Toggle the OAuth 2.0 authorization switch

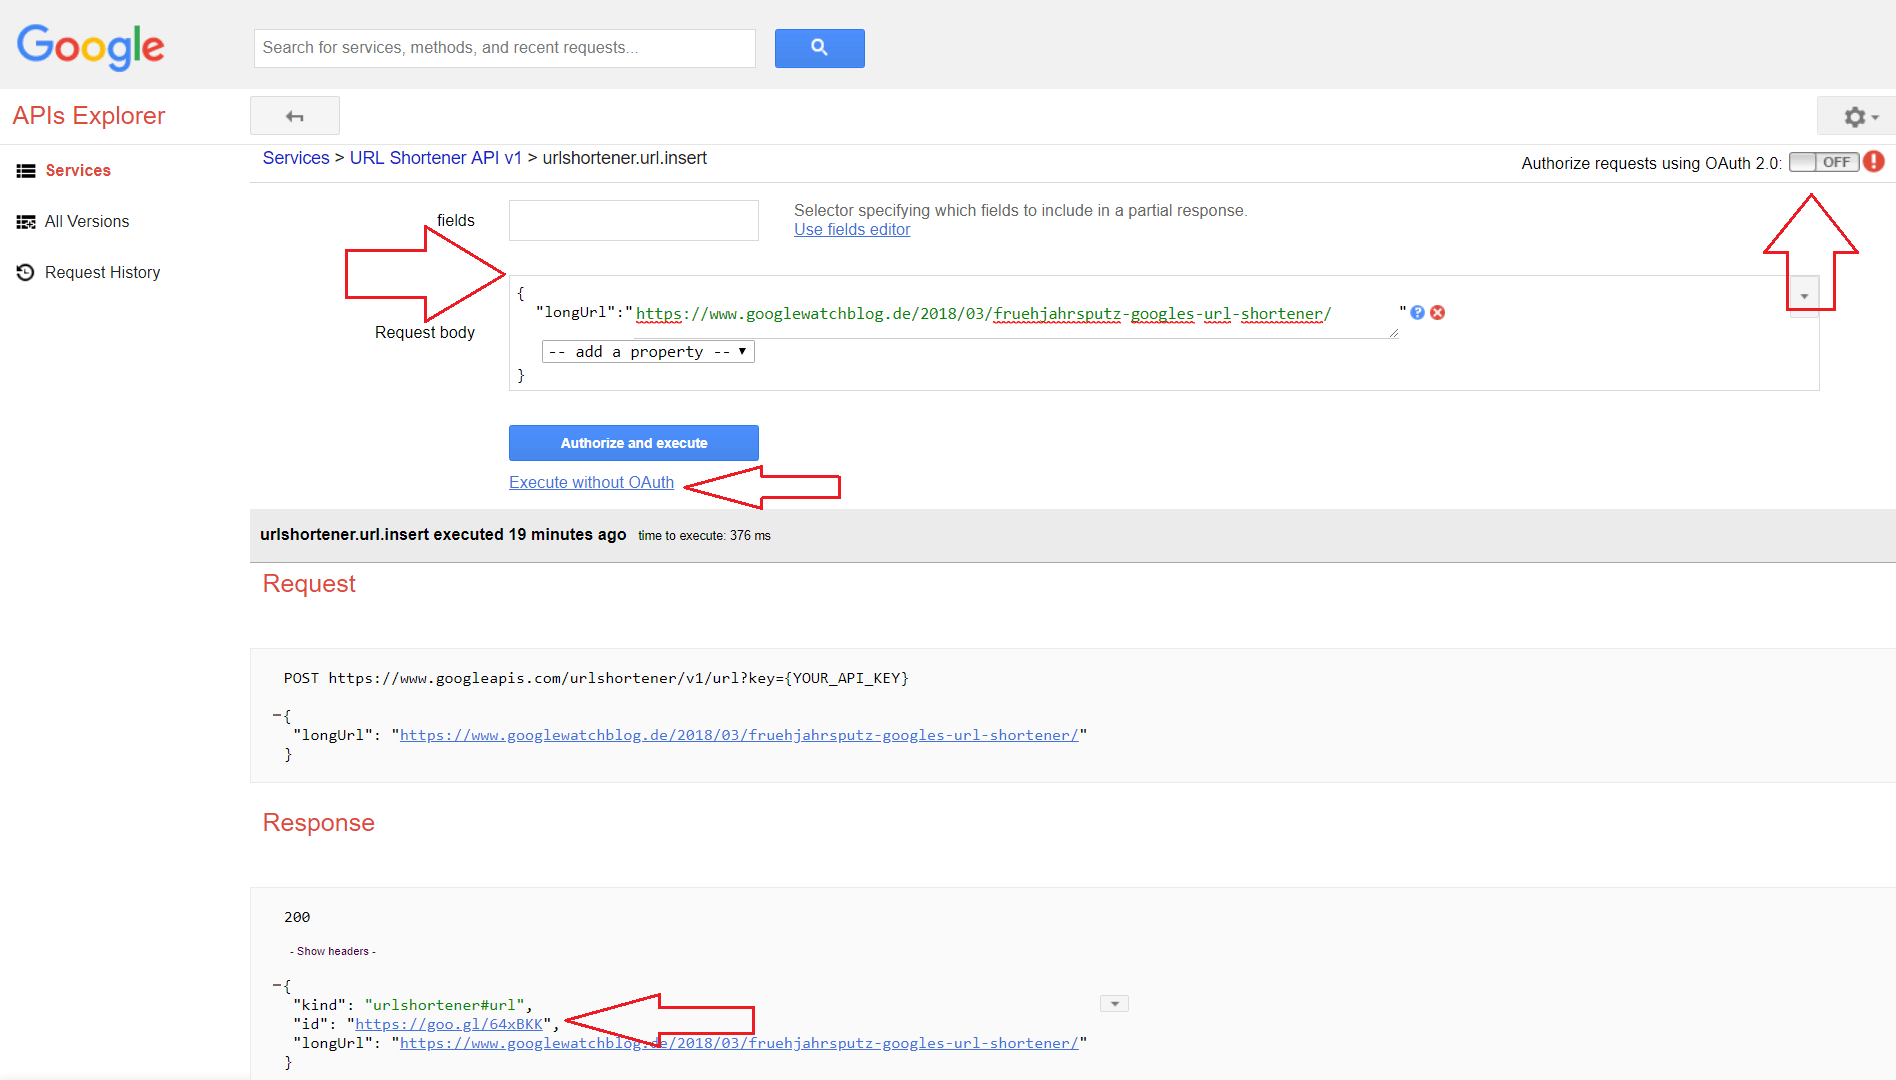(1823, 162)
